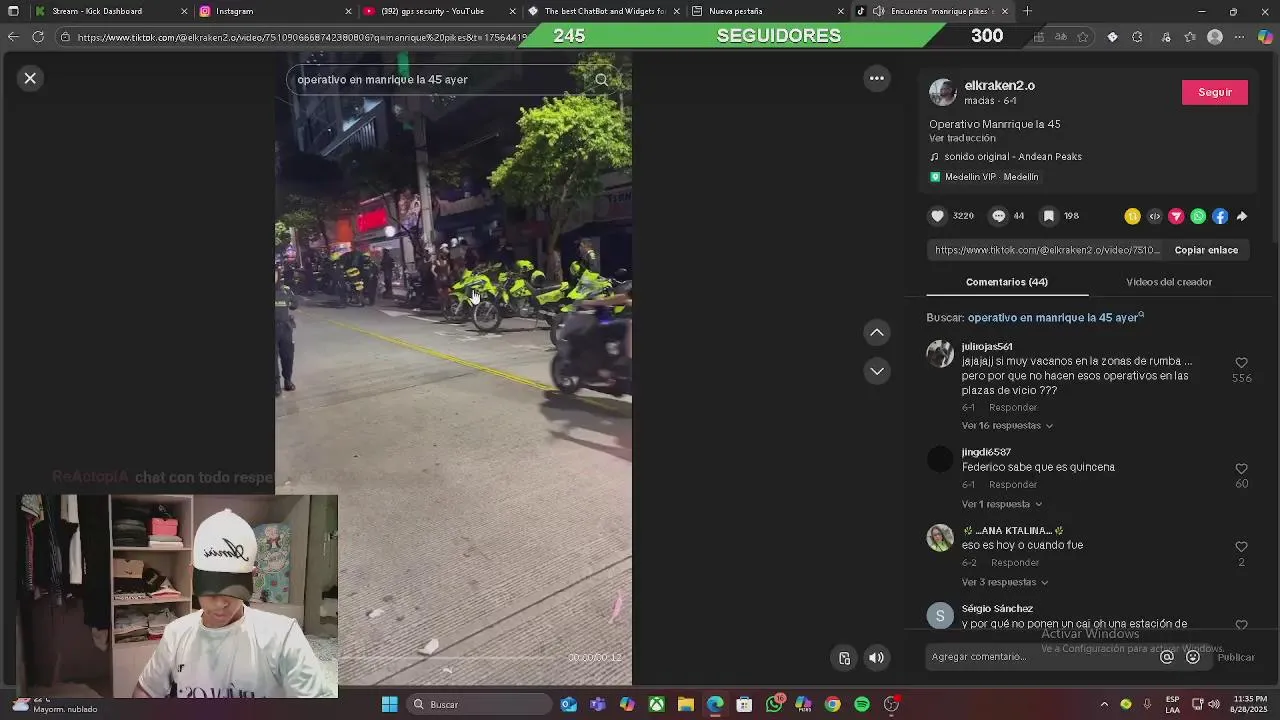
Task: Click the mention @ icon in comment box
Action: point(1167,657)
